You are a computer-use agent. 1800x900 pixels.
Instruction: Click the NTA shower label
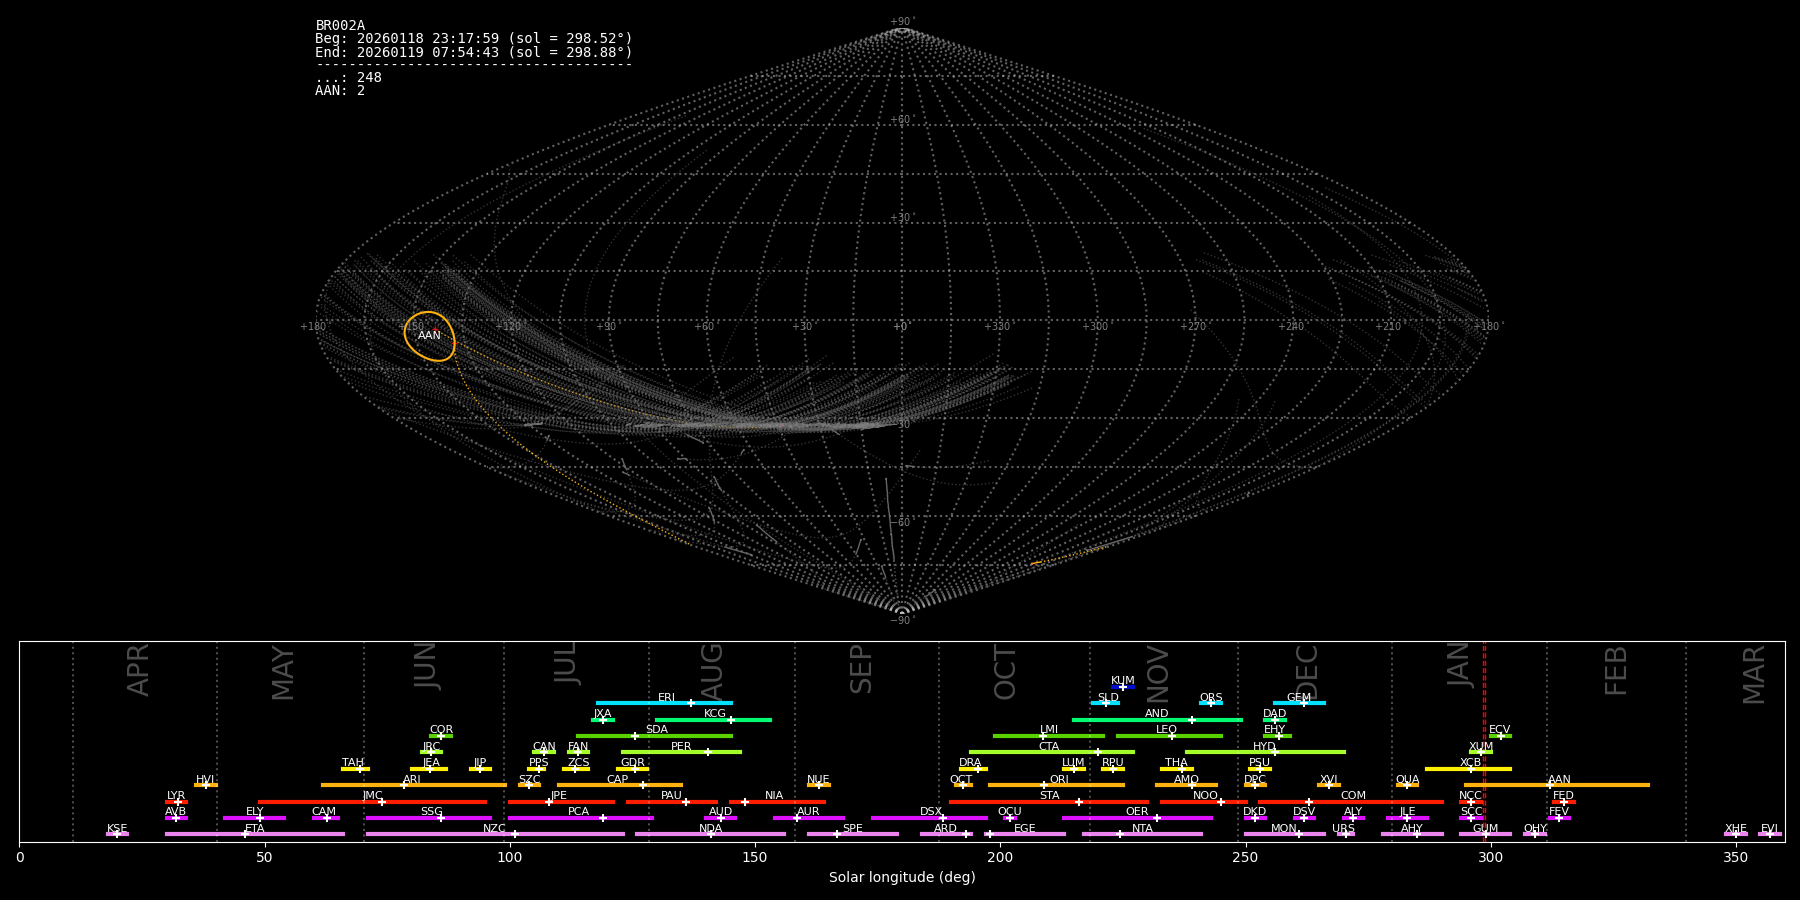pos(1142,829)
